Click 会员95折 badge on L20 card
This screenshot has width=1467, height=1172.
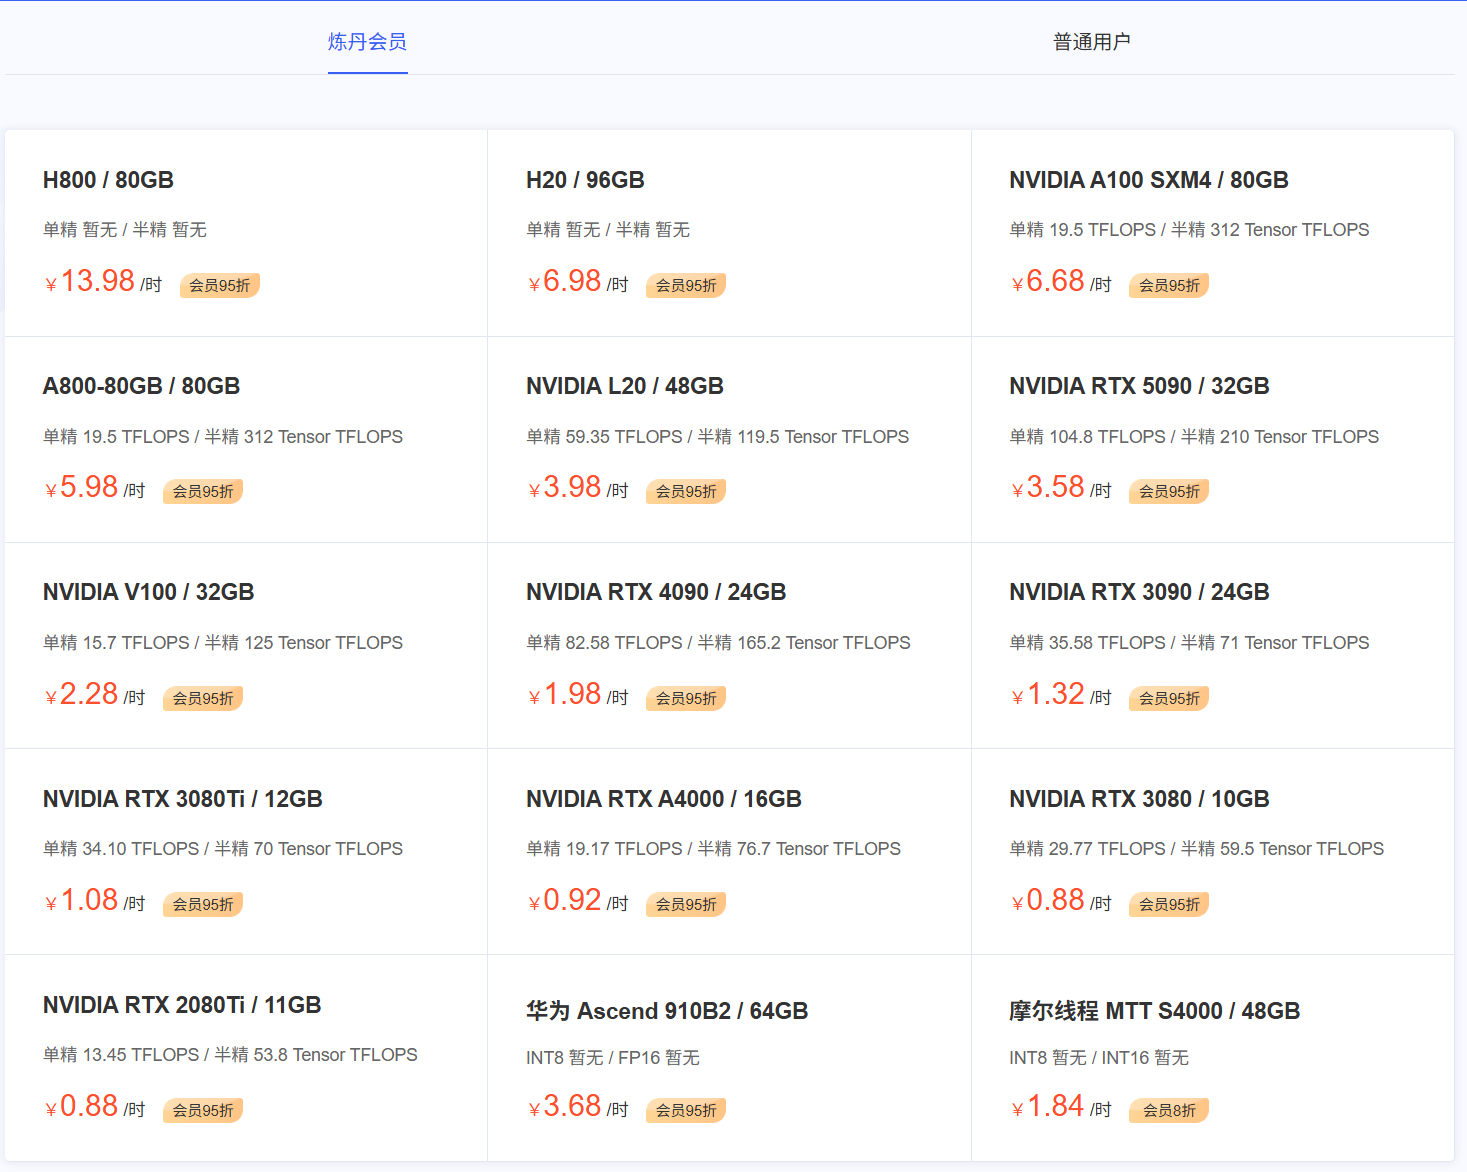686,491
